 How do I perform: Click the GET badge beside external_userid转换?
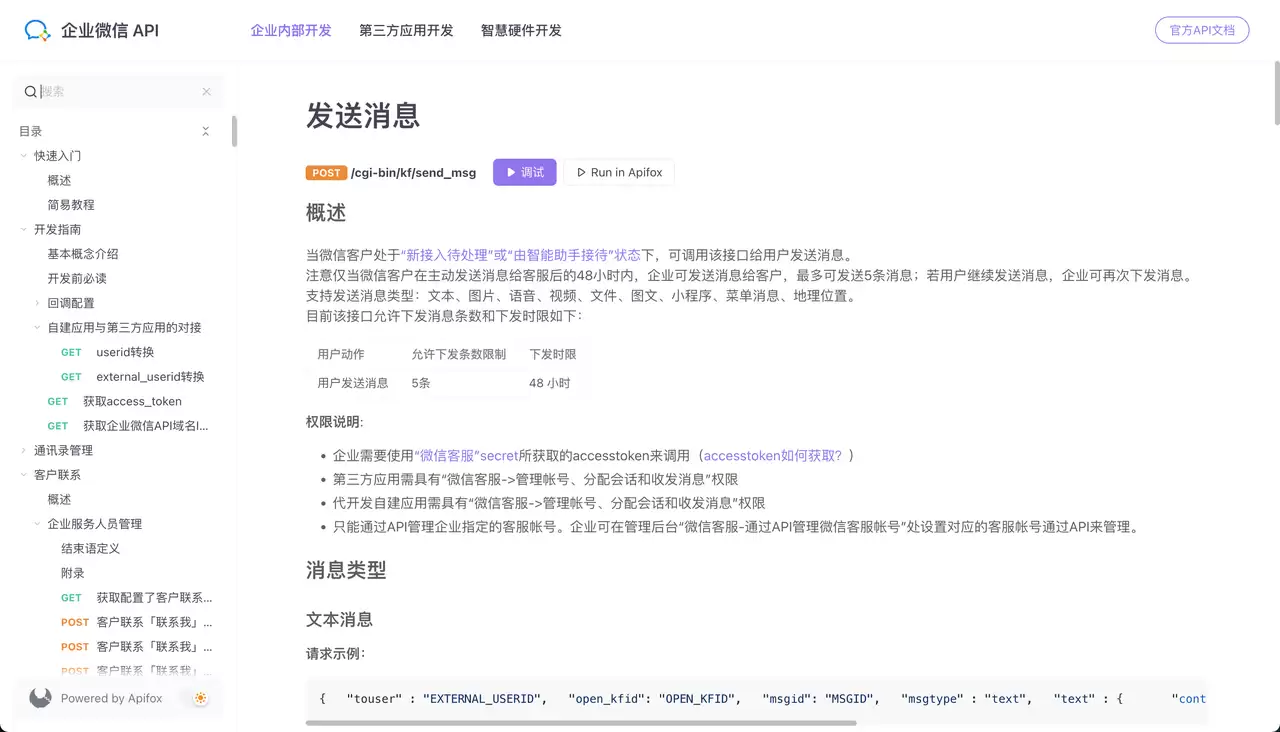tap(71, 377)
